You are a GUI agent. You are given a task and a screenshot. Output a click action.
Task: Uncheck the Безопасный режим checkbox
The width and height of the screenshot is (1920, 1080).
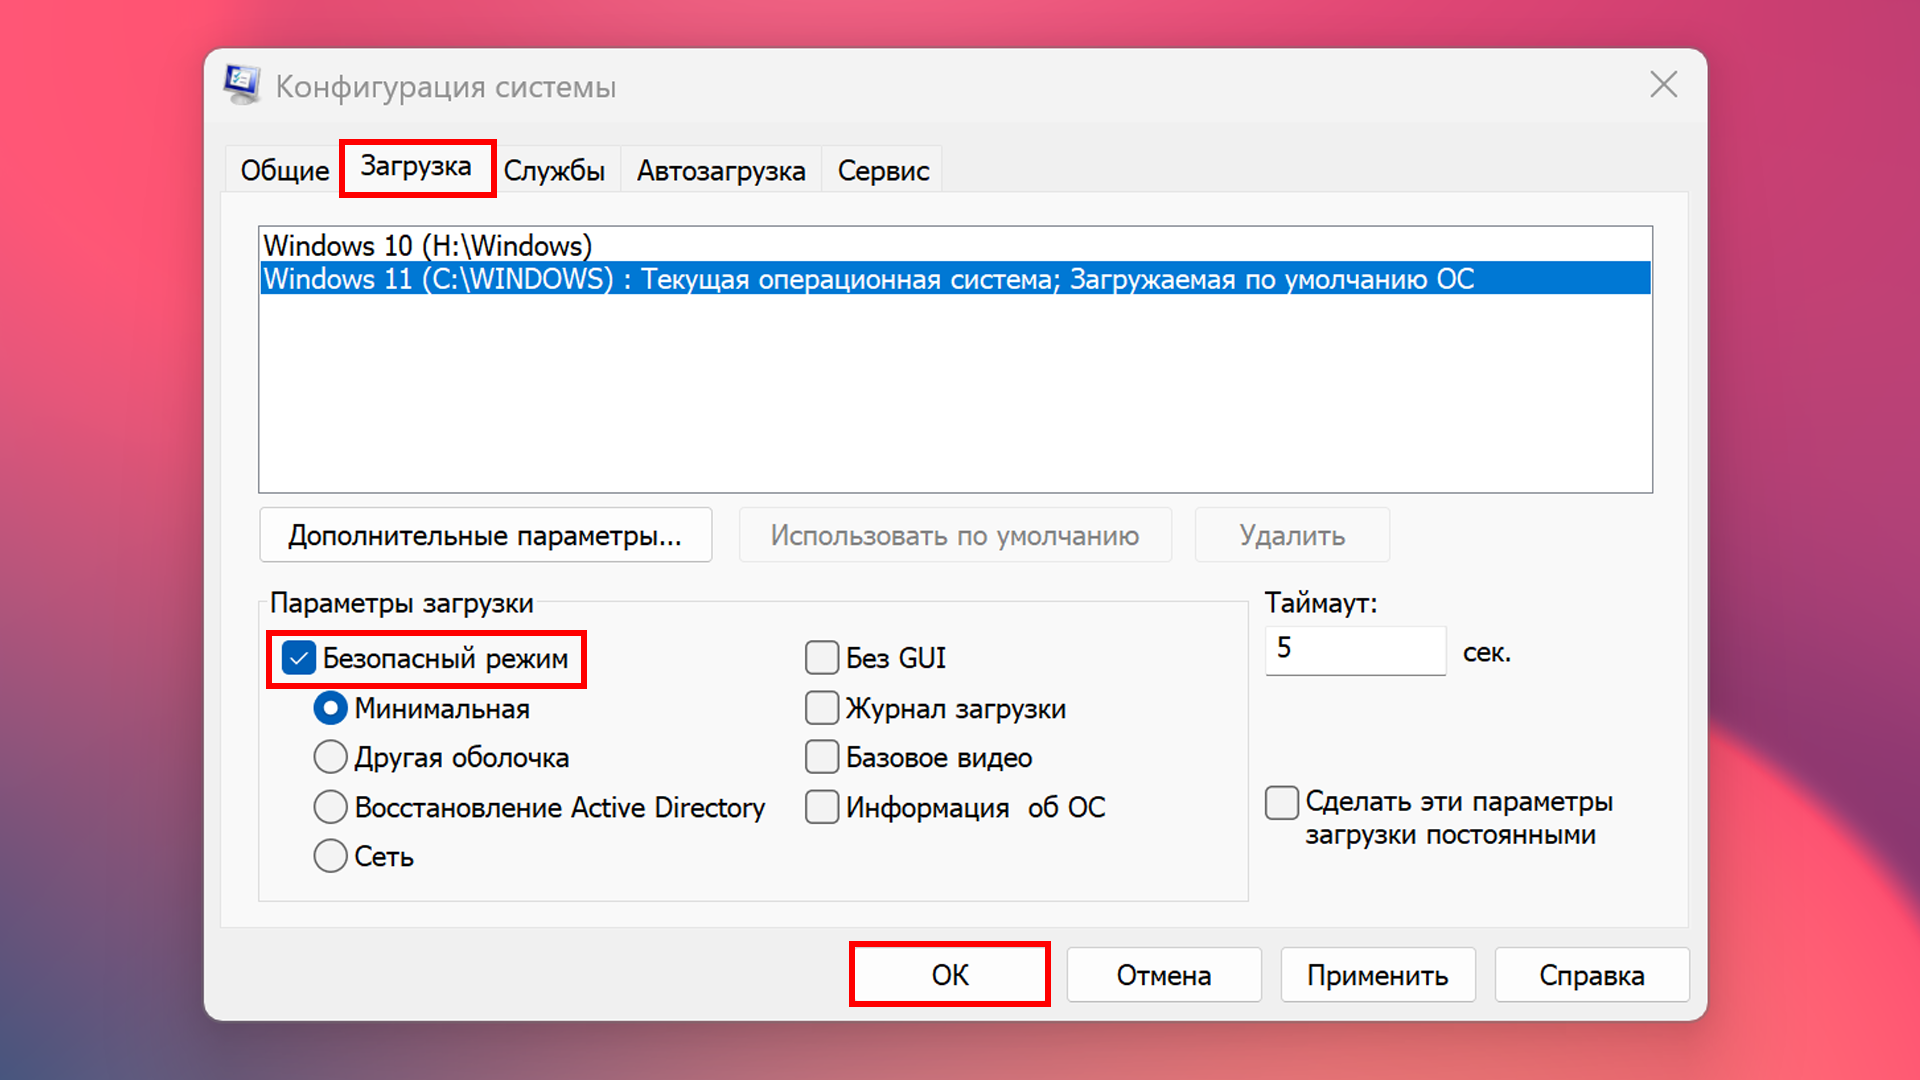[x=299, y=659]
